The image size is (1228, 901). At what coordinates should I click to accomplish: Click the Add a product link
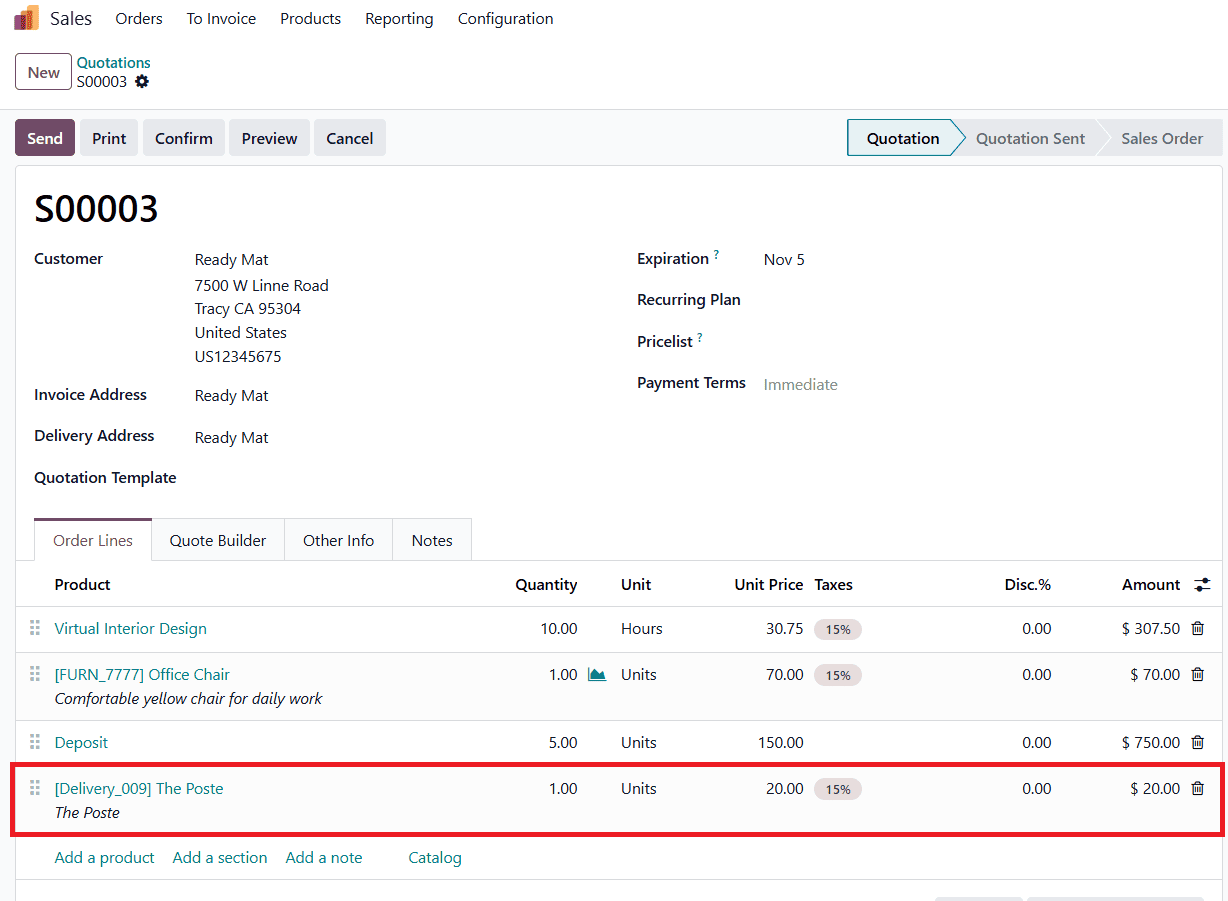click(x=104, y=857)
